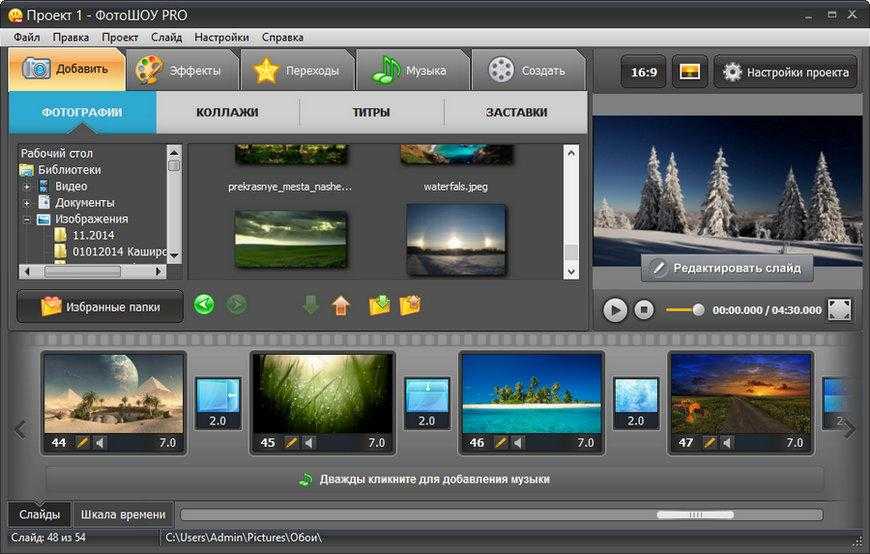The image size is (870, 554).
Task: Toggle the 16:9 aspect ratio button
Action: click(x=642, y=72)
